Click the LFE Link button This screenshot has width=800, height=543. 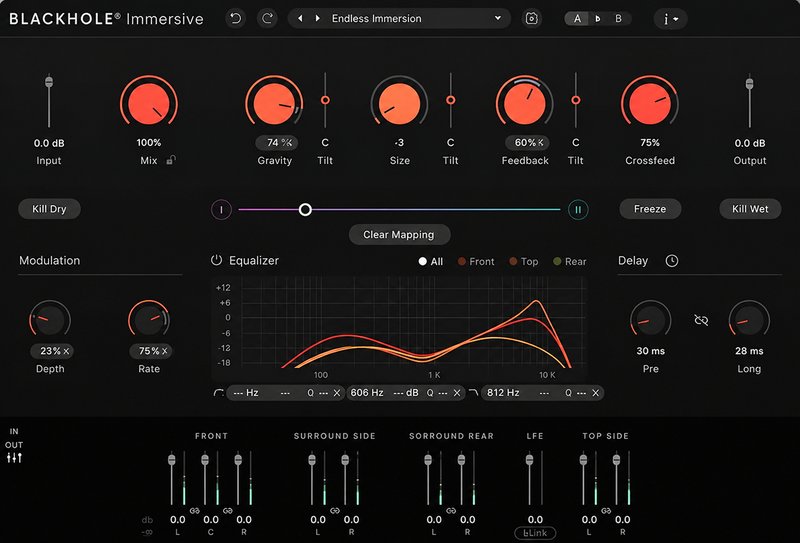pyautogui.click(x=535, y=533)
